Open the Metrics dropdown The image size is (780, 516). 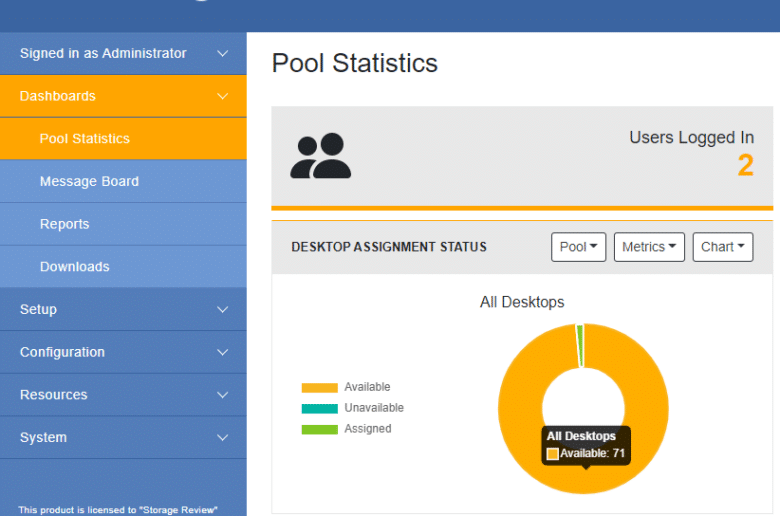coord(649,247)
